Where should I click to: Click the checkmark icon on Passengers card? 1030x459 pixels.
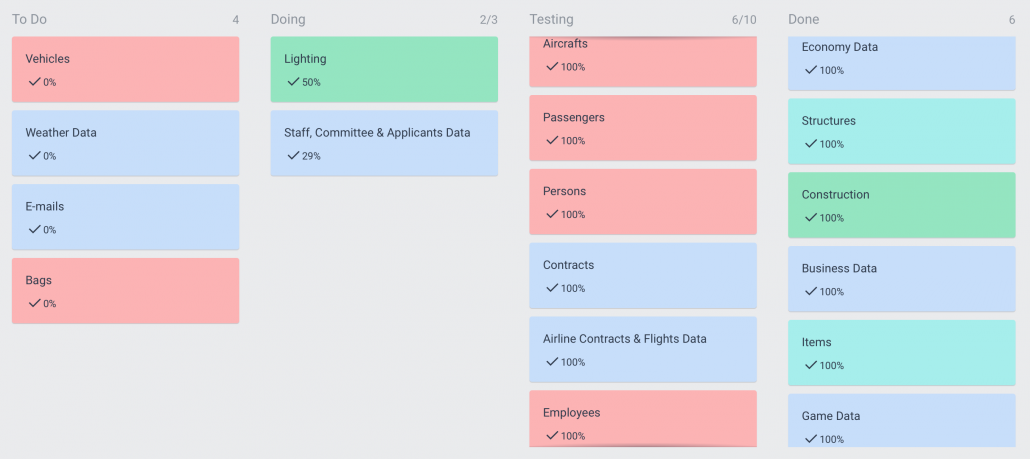552,141
